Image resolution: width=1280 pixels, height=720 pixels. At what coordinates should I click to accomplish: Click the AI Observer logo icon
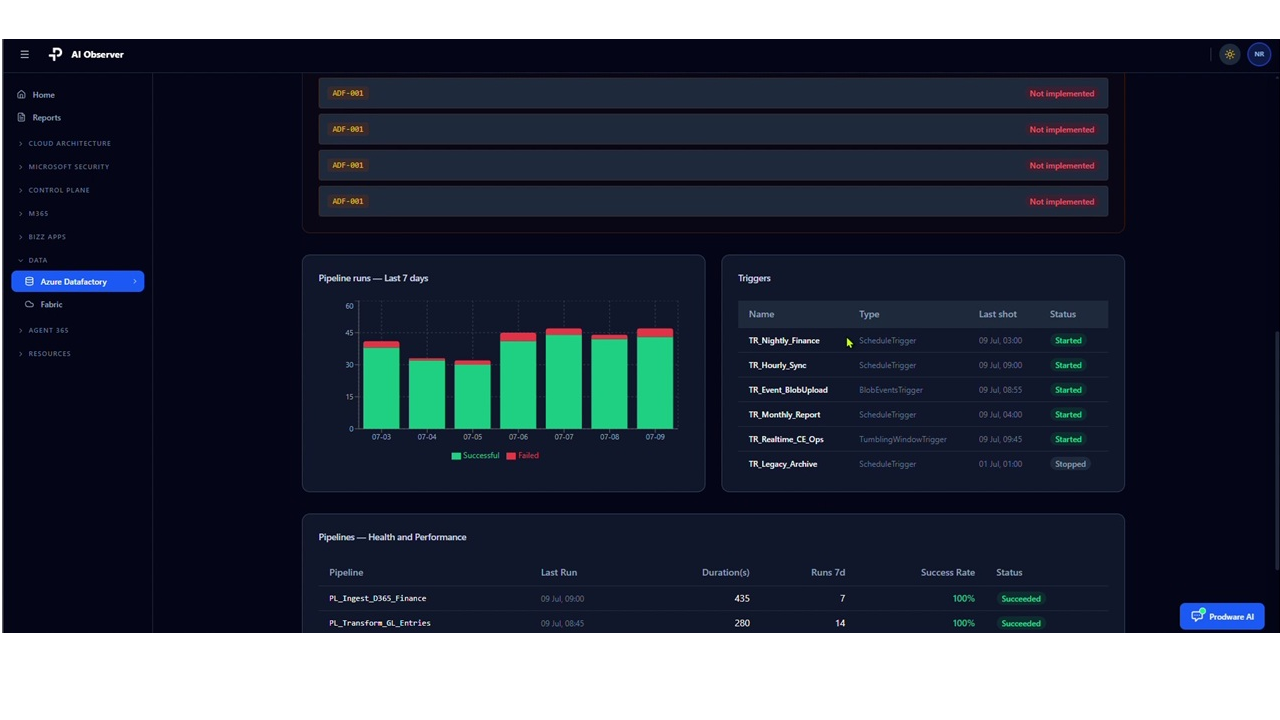(x=56, y=55)
